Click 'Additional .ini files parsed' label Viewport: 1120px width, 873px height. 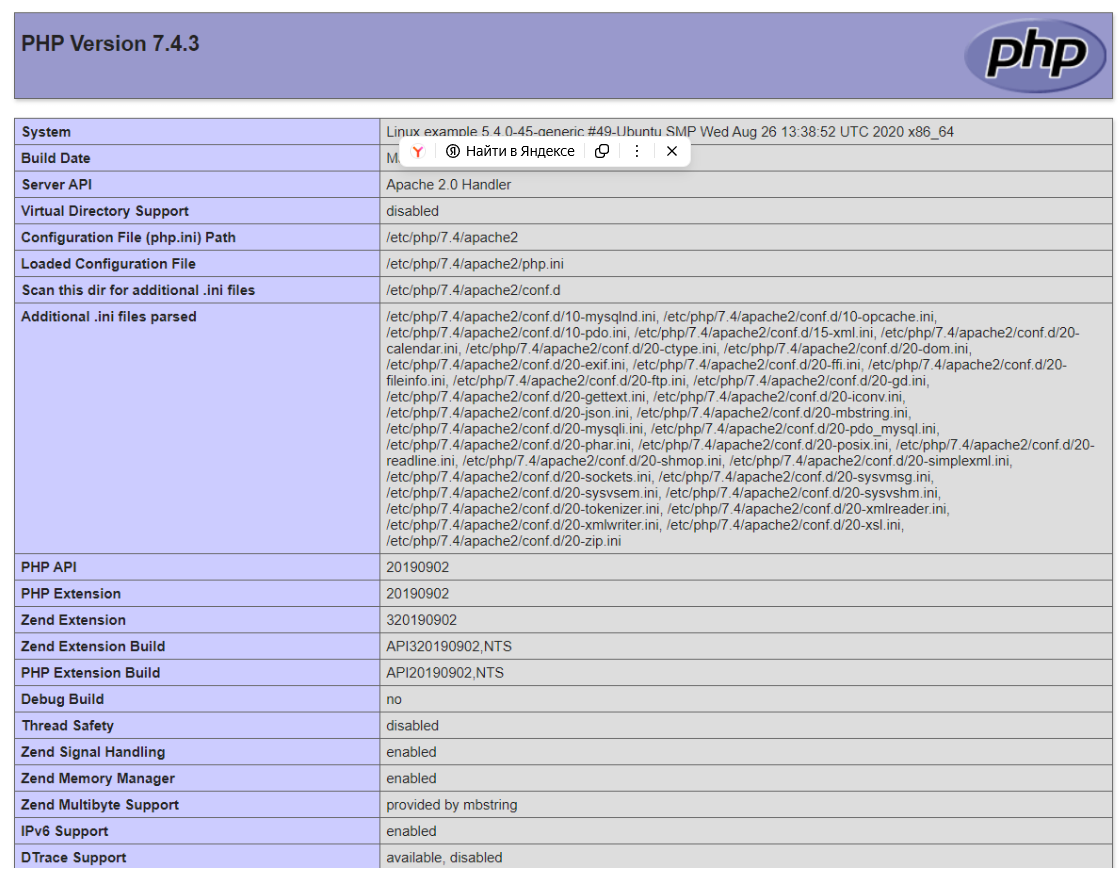point(109,317)
